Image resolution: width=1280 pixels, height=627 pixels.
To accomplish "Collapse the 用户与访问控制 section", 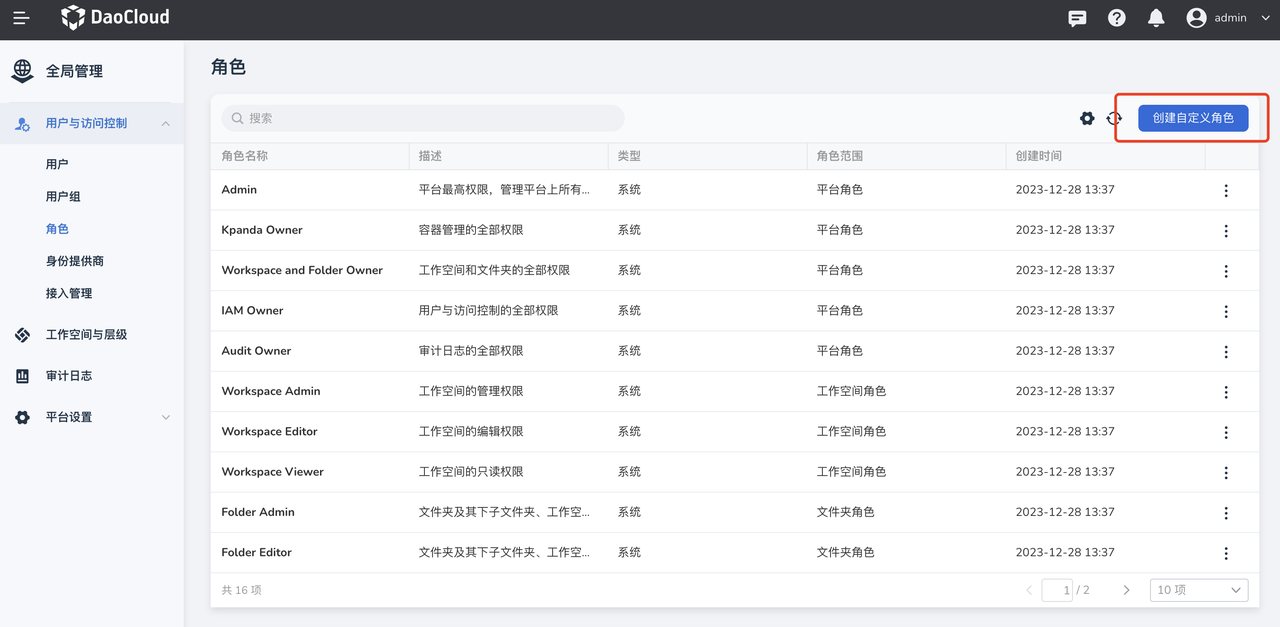I will point(166,124).
